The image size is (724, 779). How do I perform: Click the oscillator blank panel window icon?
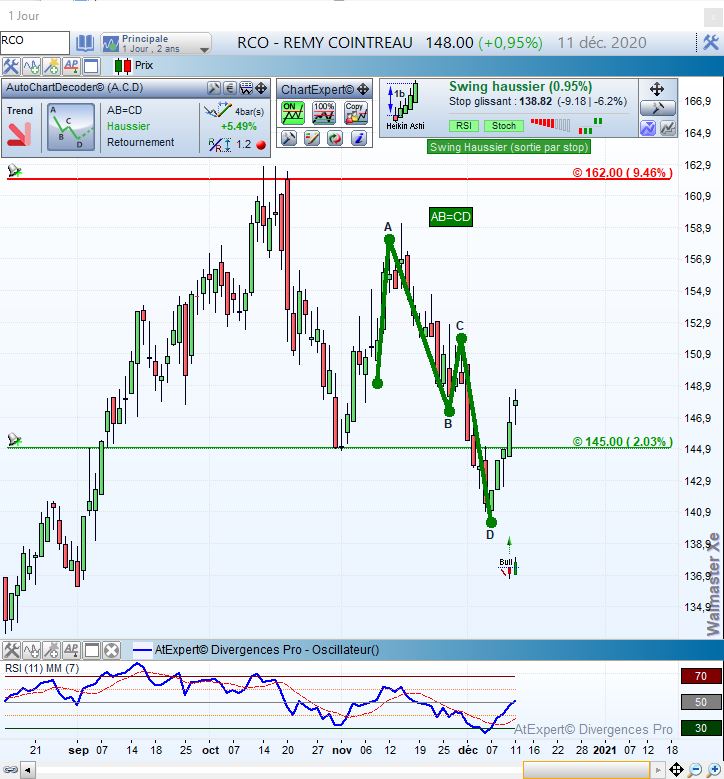coord(91,650)
